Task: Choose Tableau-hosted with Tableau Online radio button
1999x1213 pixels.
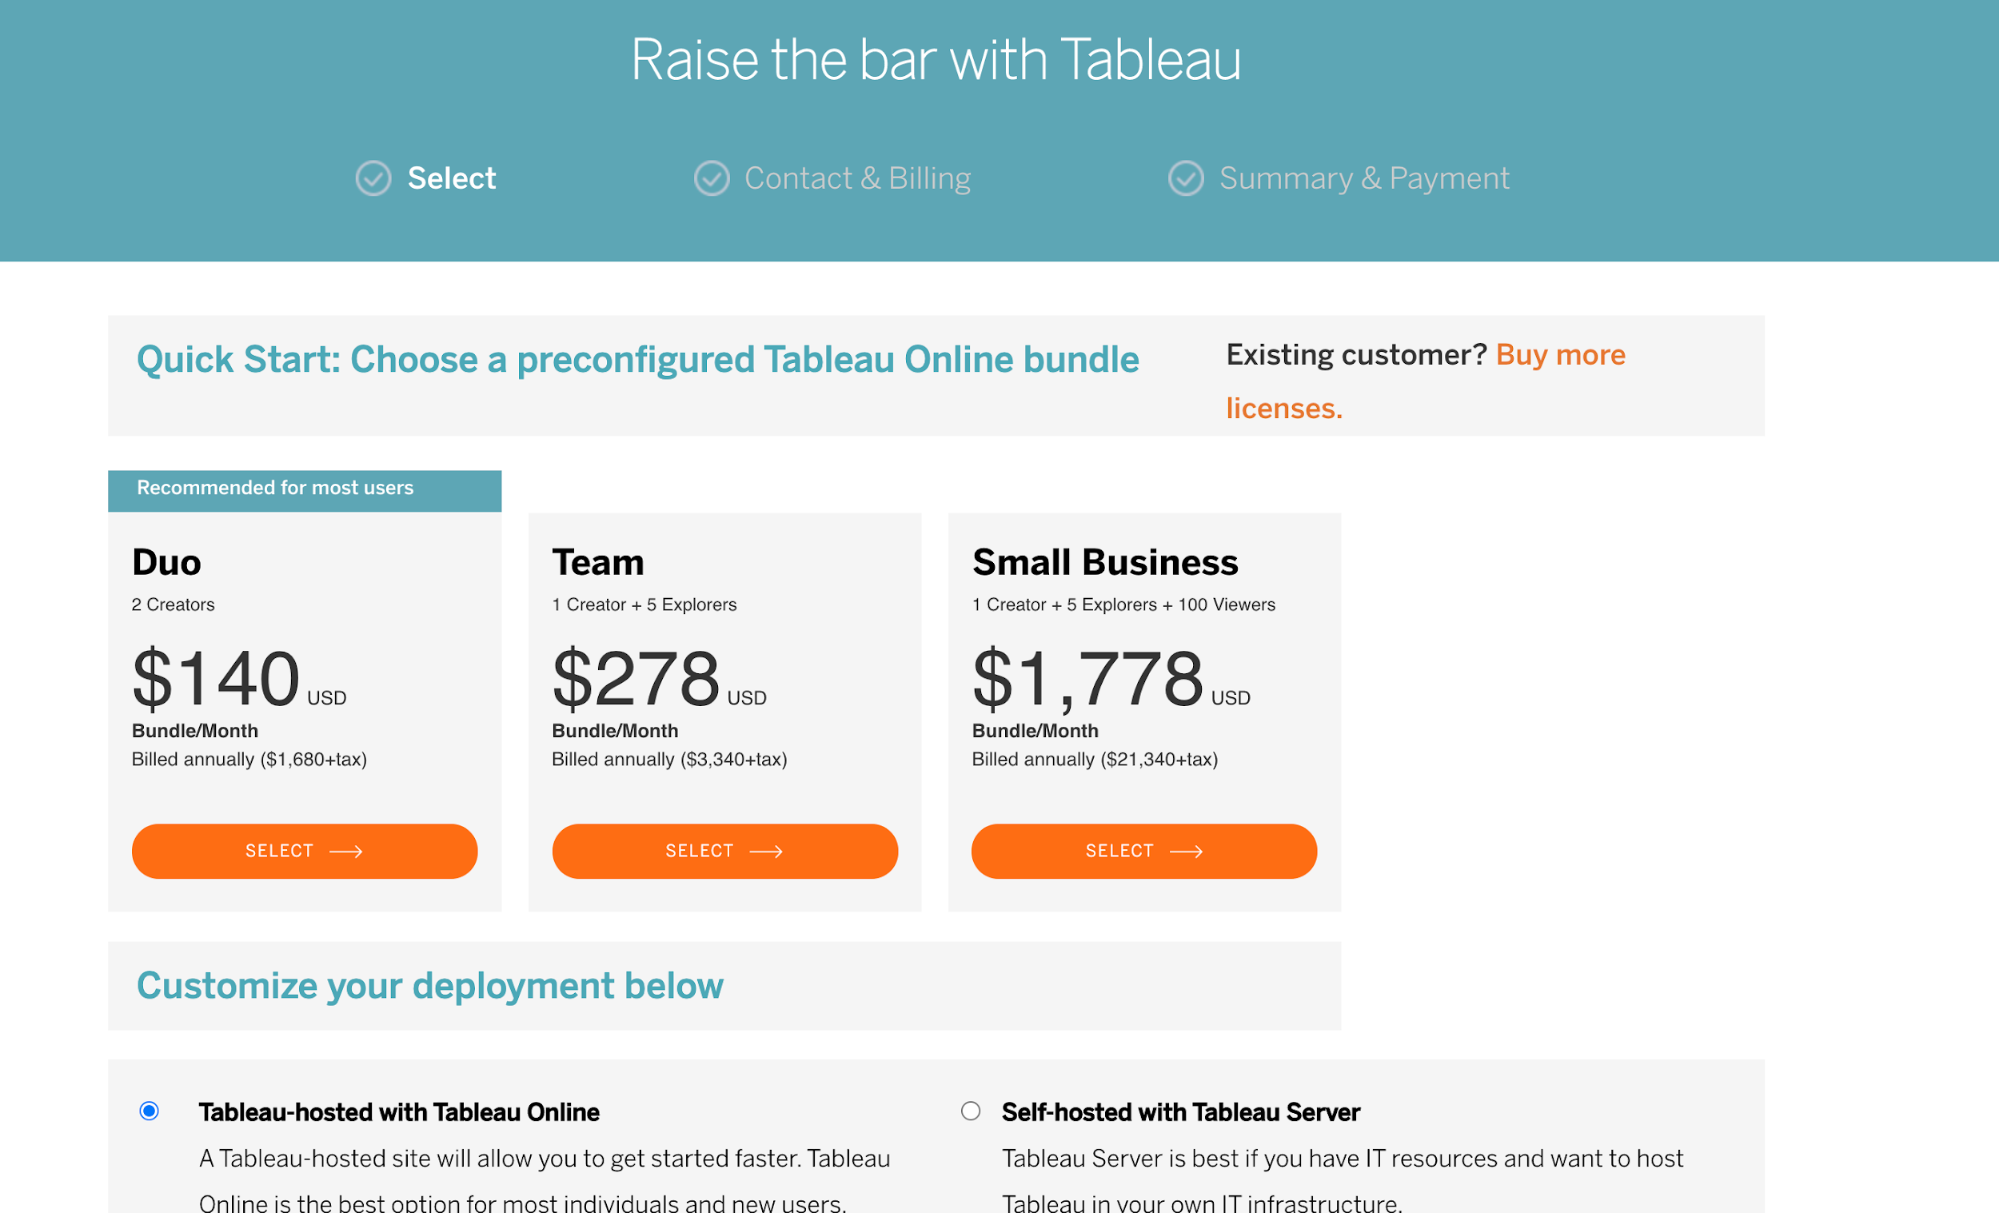Action: (149, 1111)
